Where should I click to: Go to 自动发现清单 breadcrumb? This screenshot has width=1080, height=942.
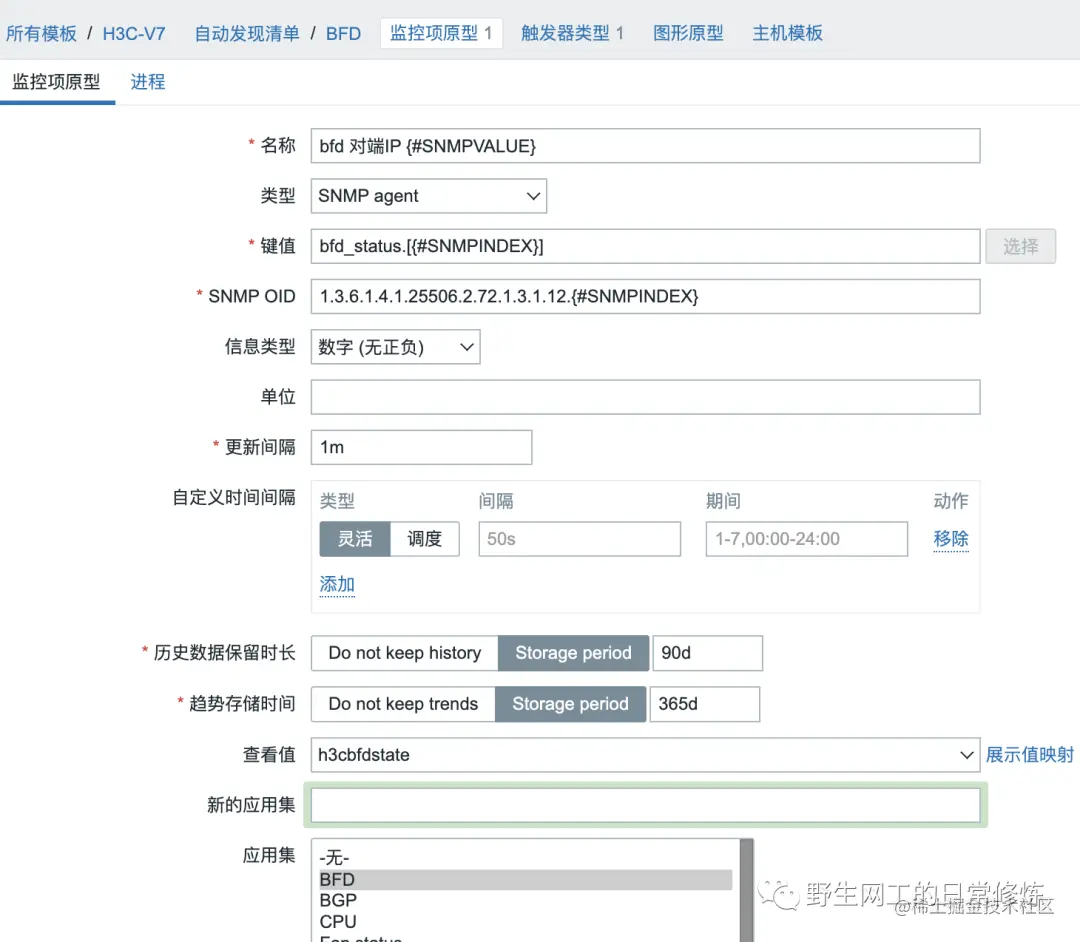coord(247,33)
